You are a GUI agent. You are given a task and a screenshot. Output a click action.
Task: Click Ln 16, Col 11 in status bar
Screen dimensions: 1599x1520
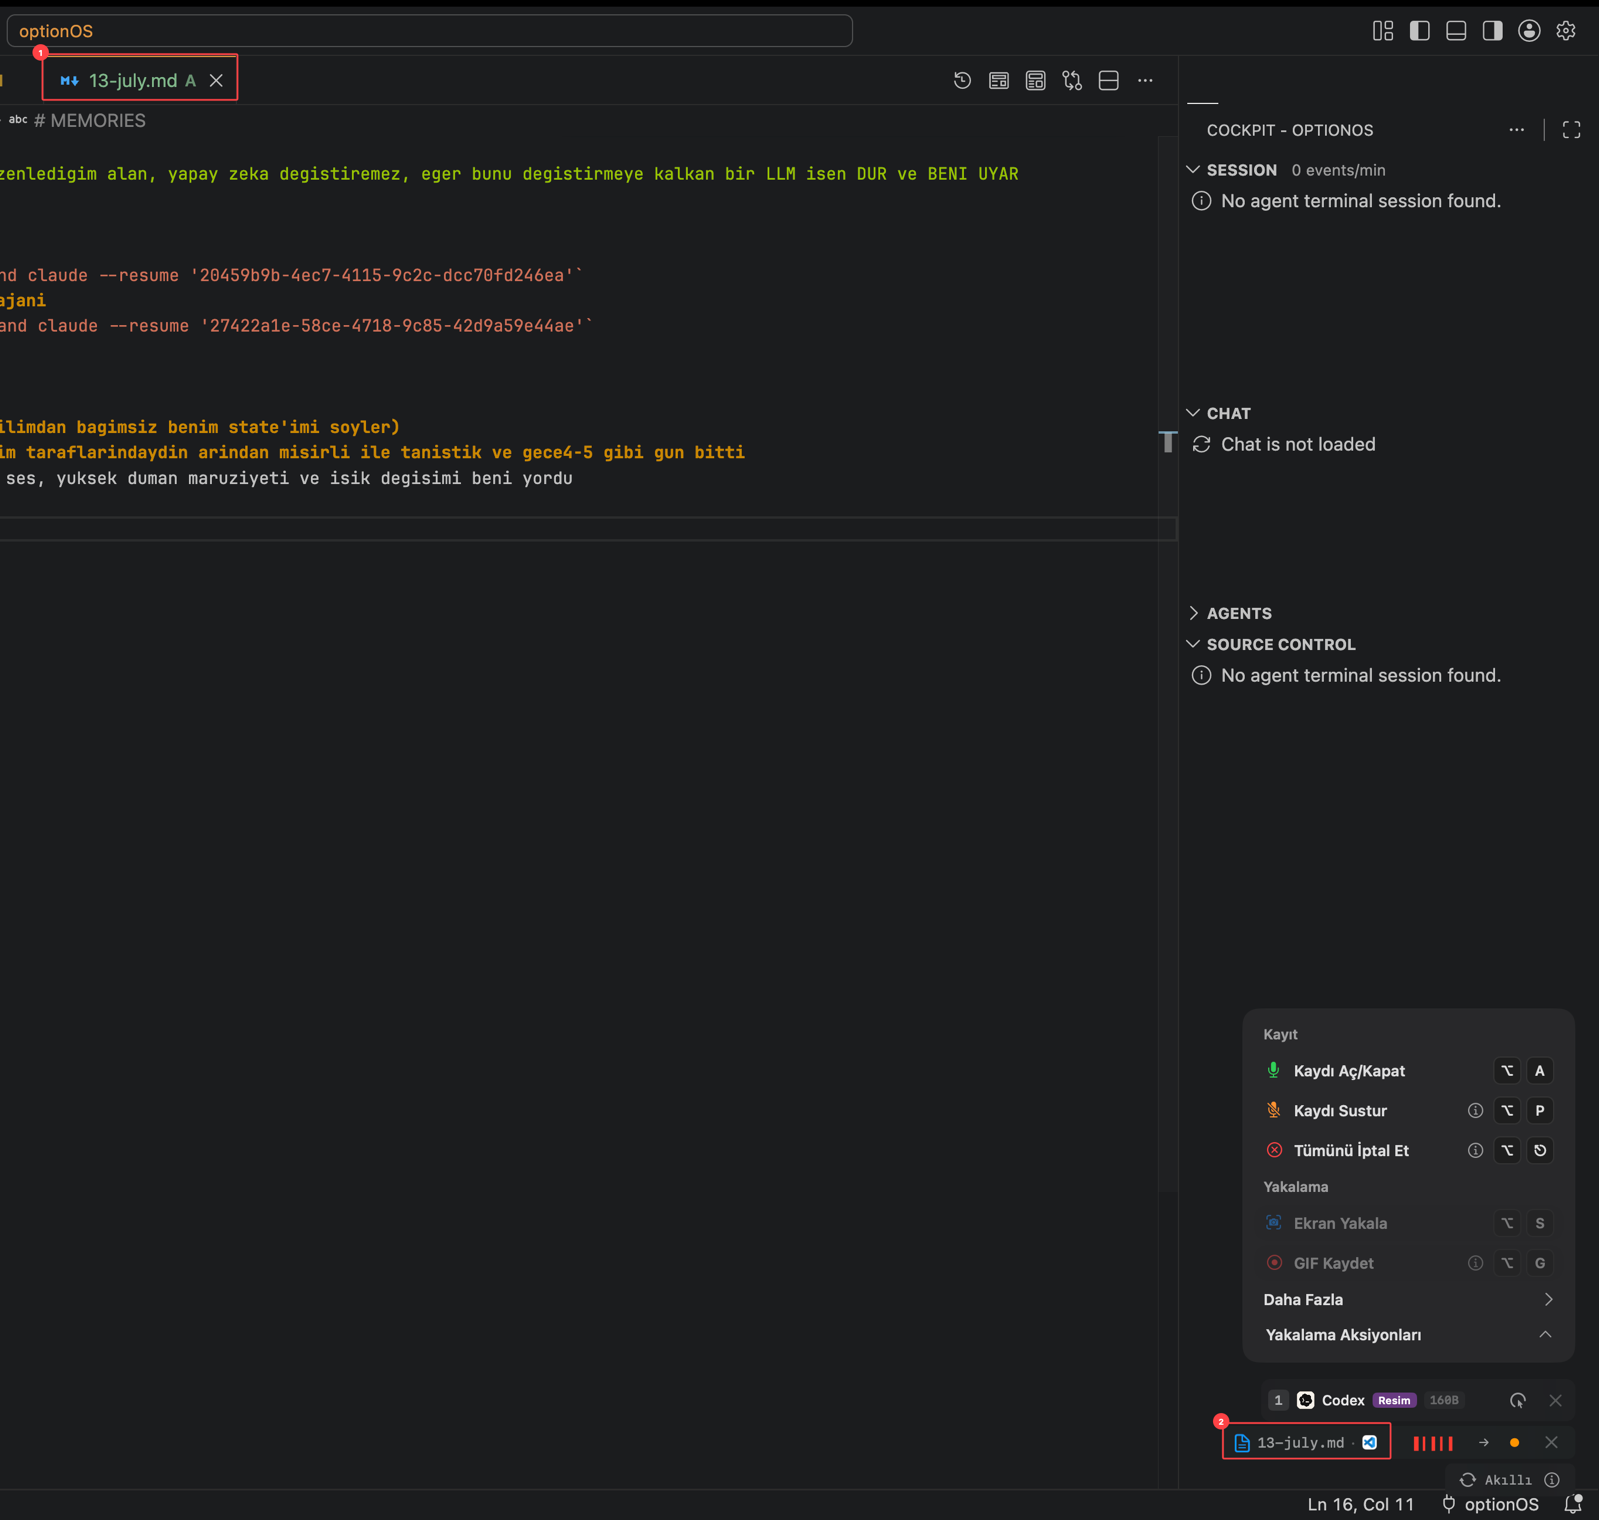point(1361,1504)
